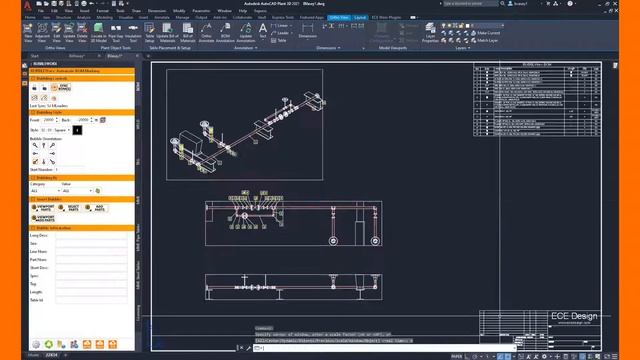Image resolution: width=640 pixels, height=360 pixels.
Task: Expand the Annotation panel flyout
Action: point(246,48)
